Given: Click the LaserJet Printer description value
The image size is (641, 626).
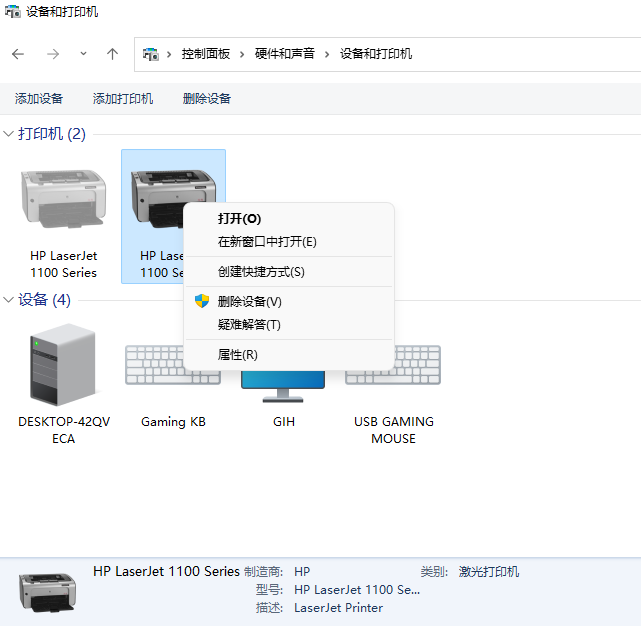Looking at the screenshot, I should 338,608.
